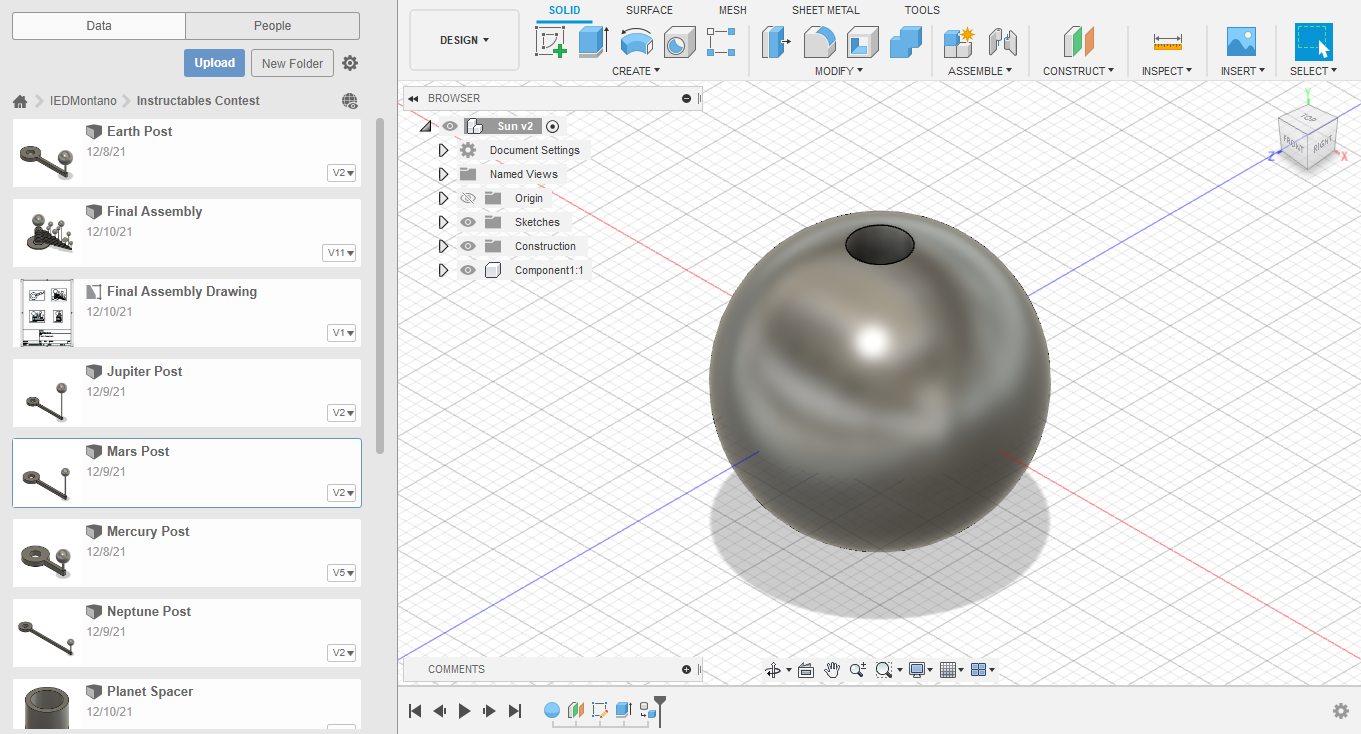Viewport: 1361px width, 734px height.
Task: Hide Component1:1 using eye icon
Action: pos(467,270)
